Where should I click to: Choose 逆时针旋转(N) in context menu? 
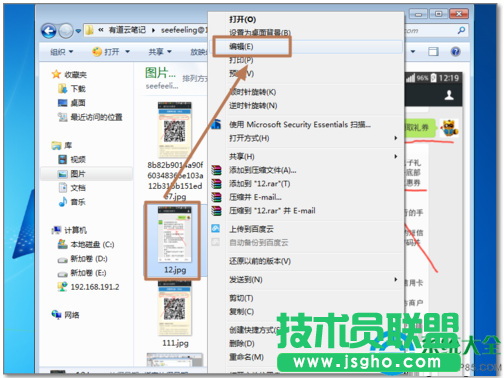[253, 105]
